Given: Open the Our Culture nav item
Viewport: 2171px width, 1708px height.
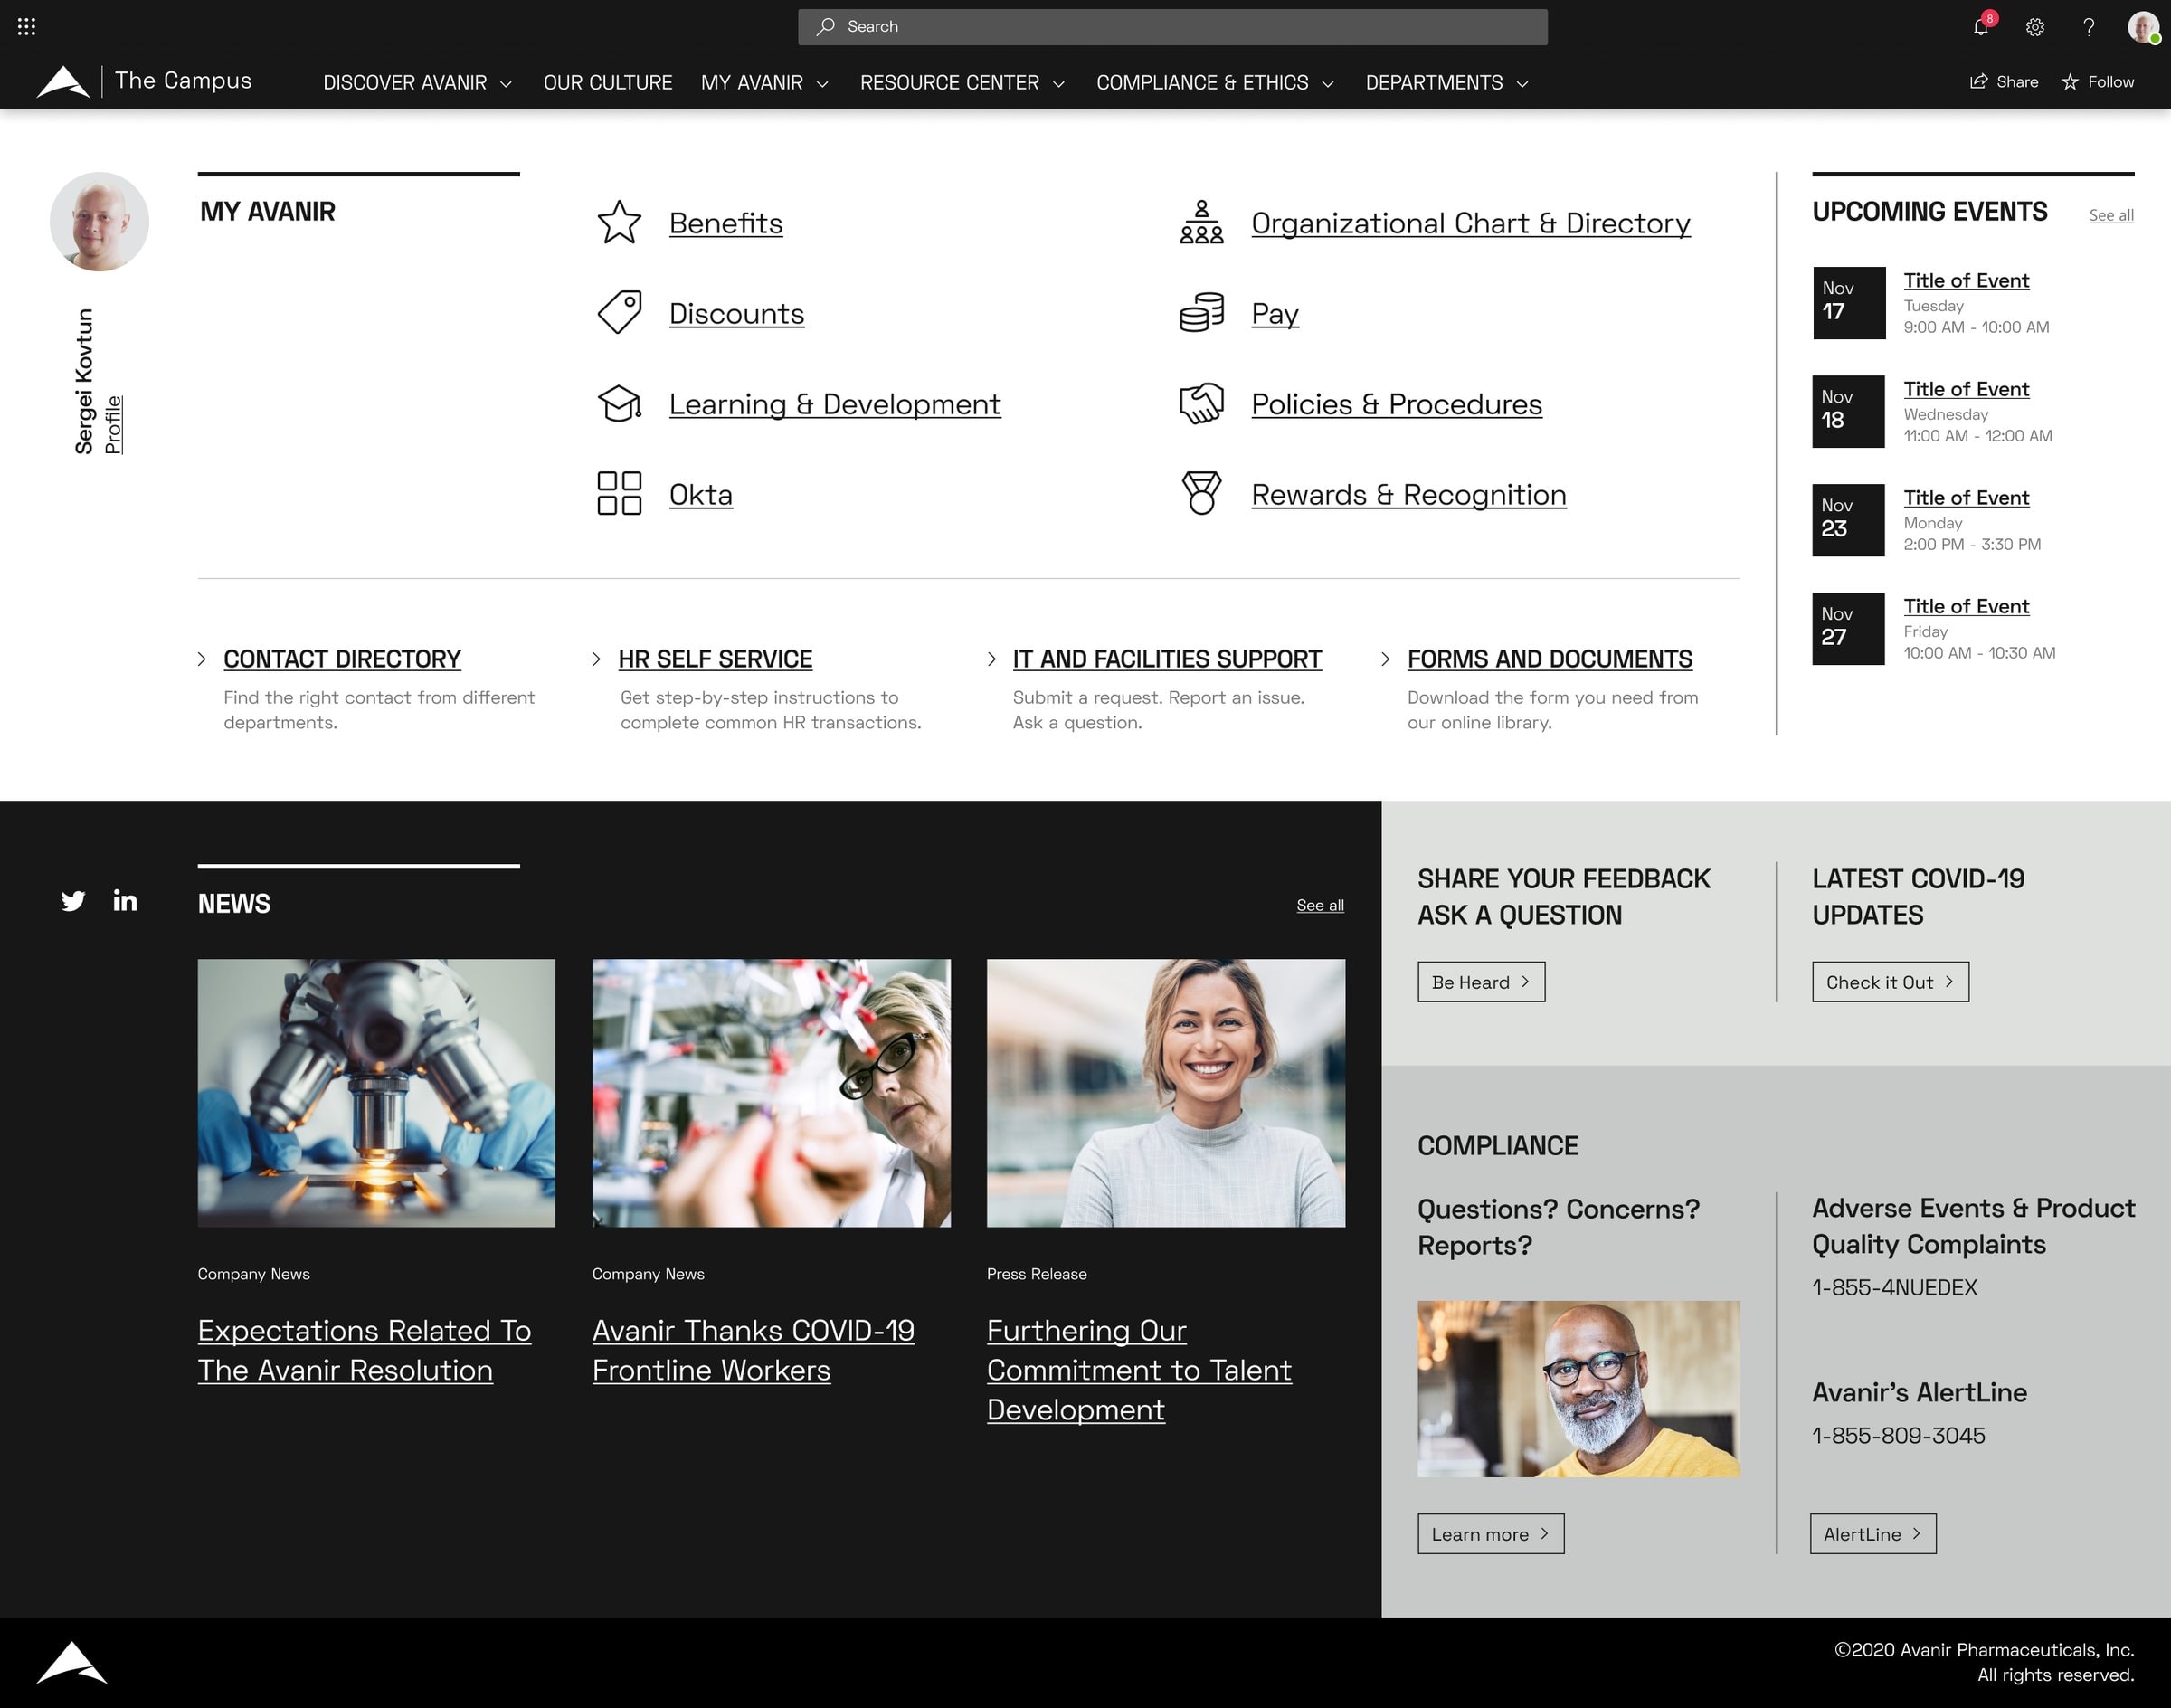Looking at the screenshot, I should 608,83.
